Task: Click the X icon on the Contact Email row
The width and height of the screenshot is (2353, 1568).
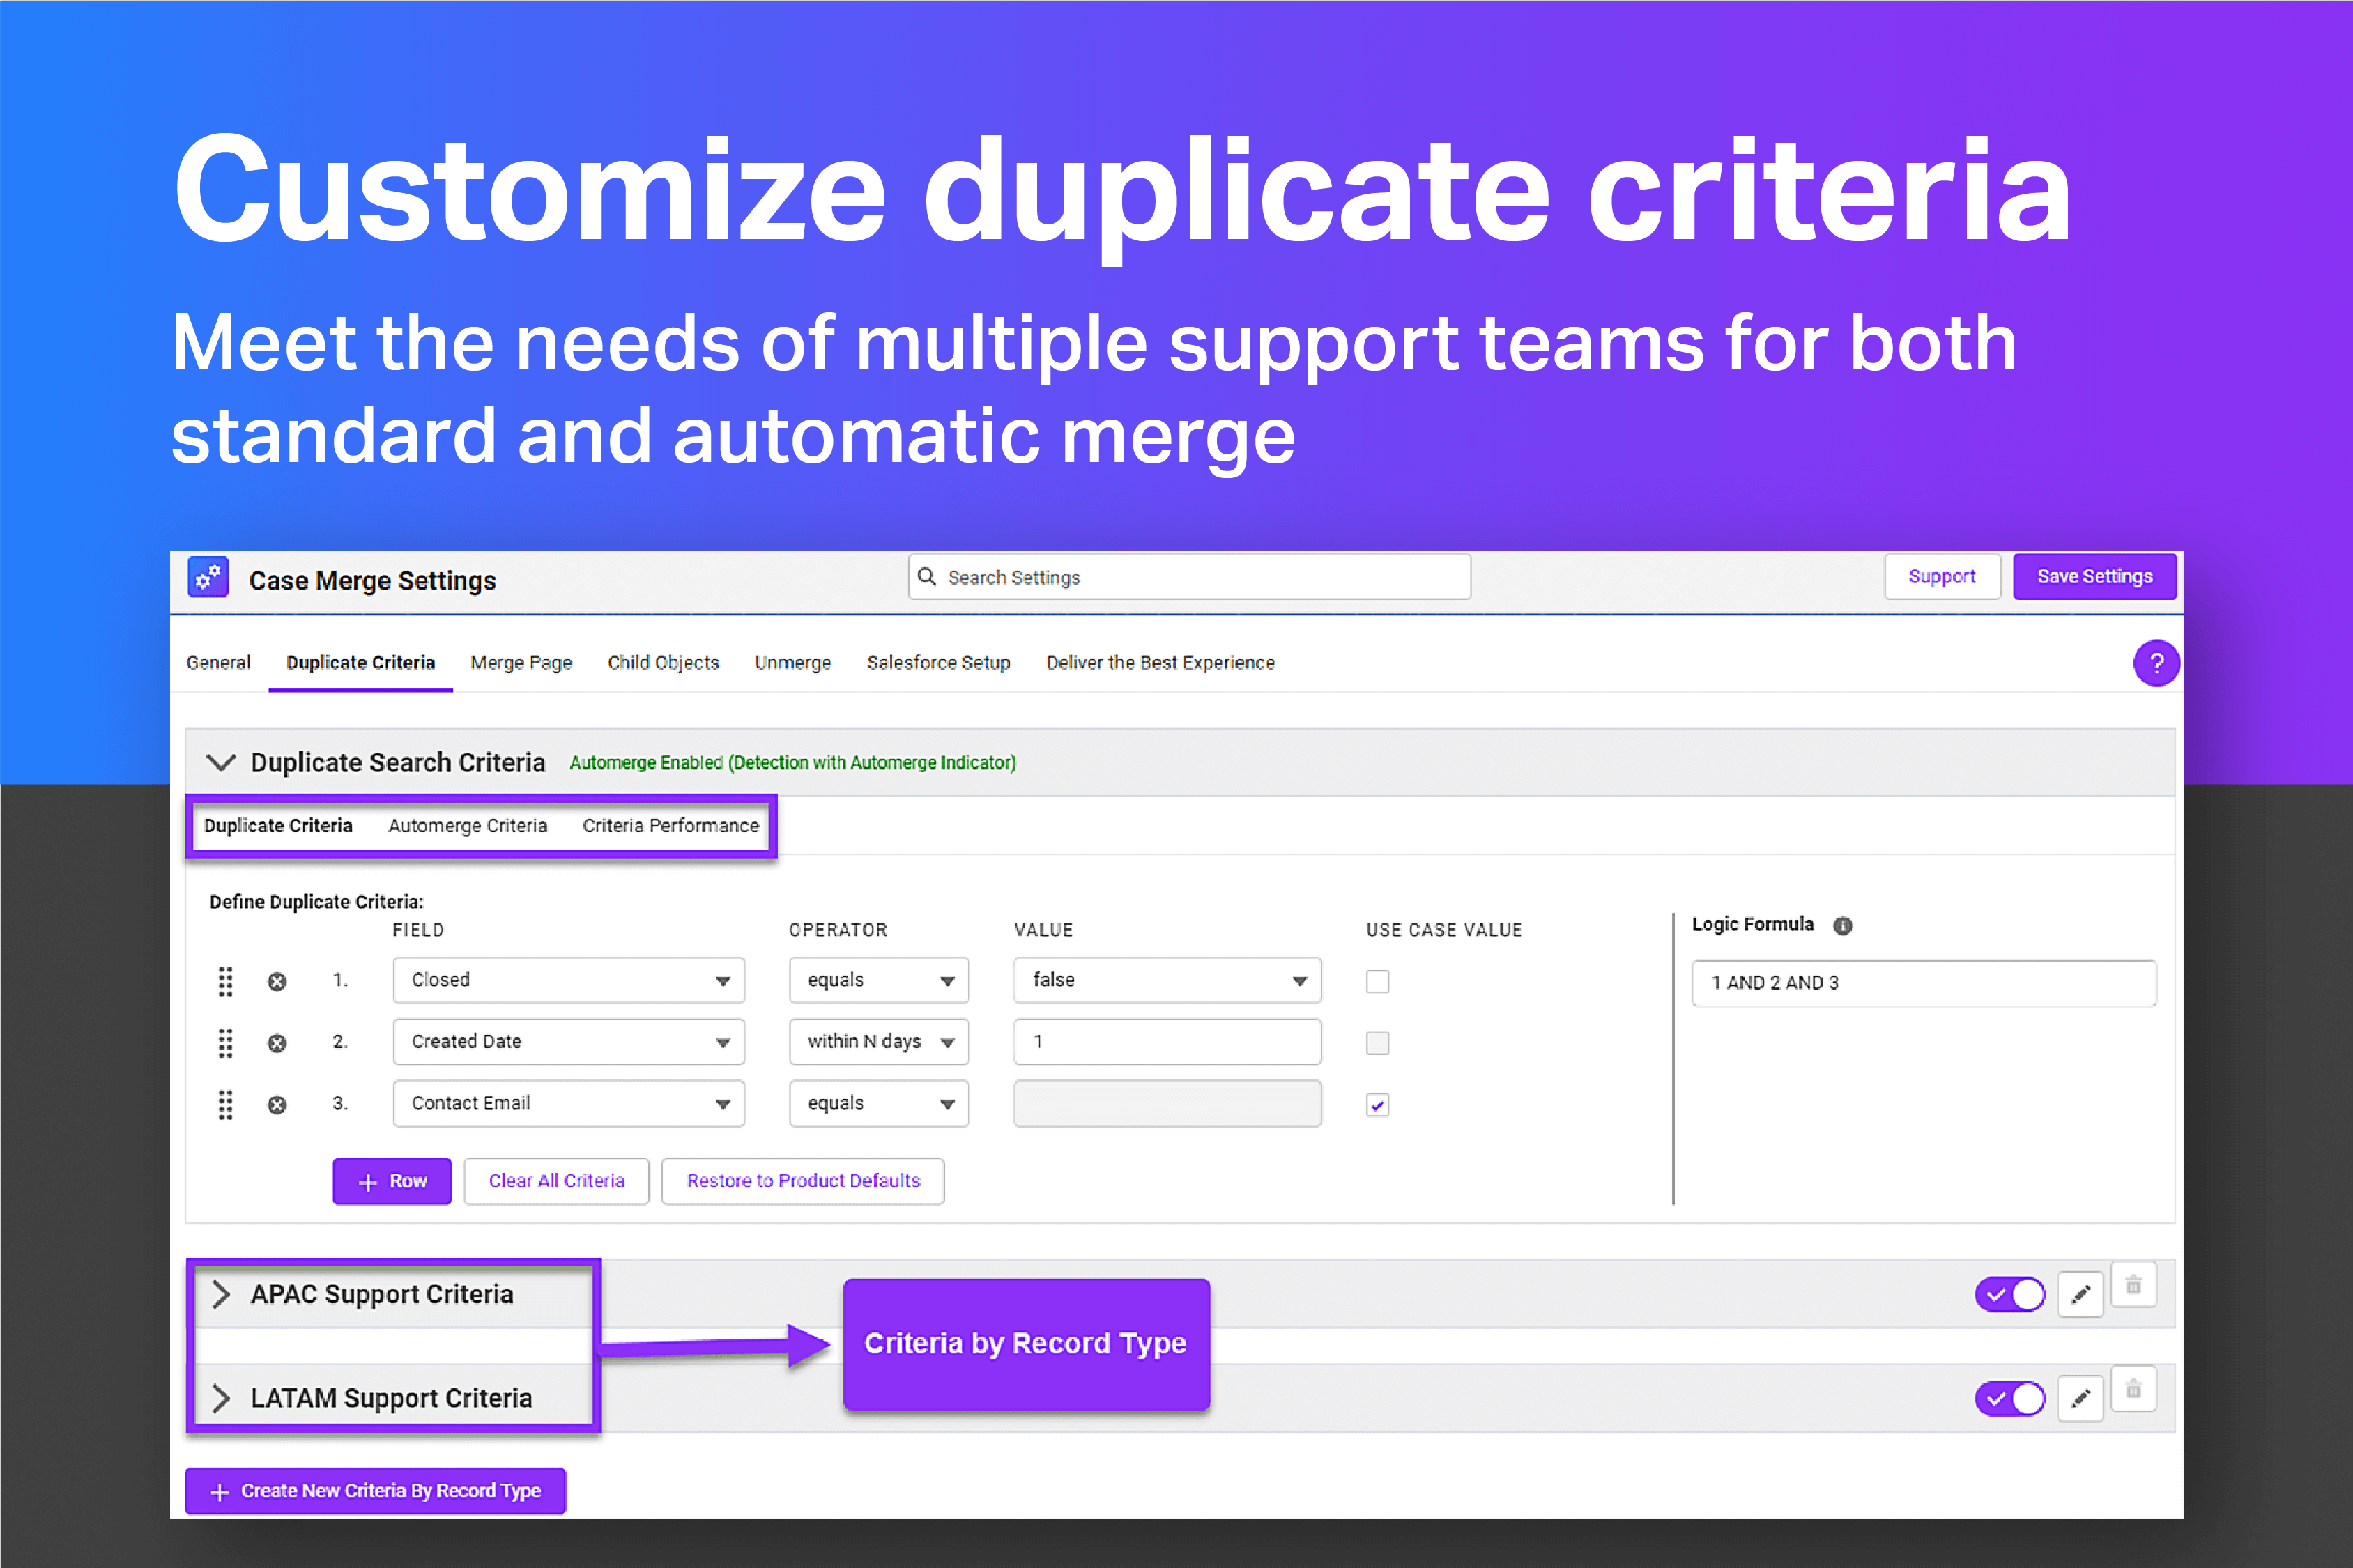Action: pos(277,1104)
